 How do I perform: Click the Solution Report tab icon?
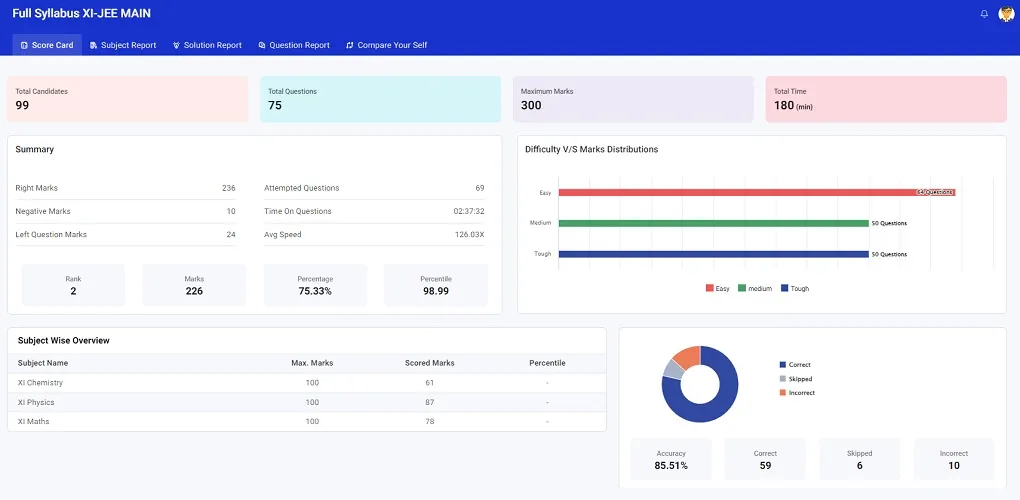coord(176,45)
